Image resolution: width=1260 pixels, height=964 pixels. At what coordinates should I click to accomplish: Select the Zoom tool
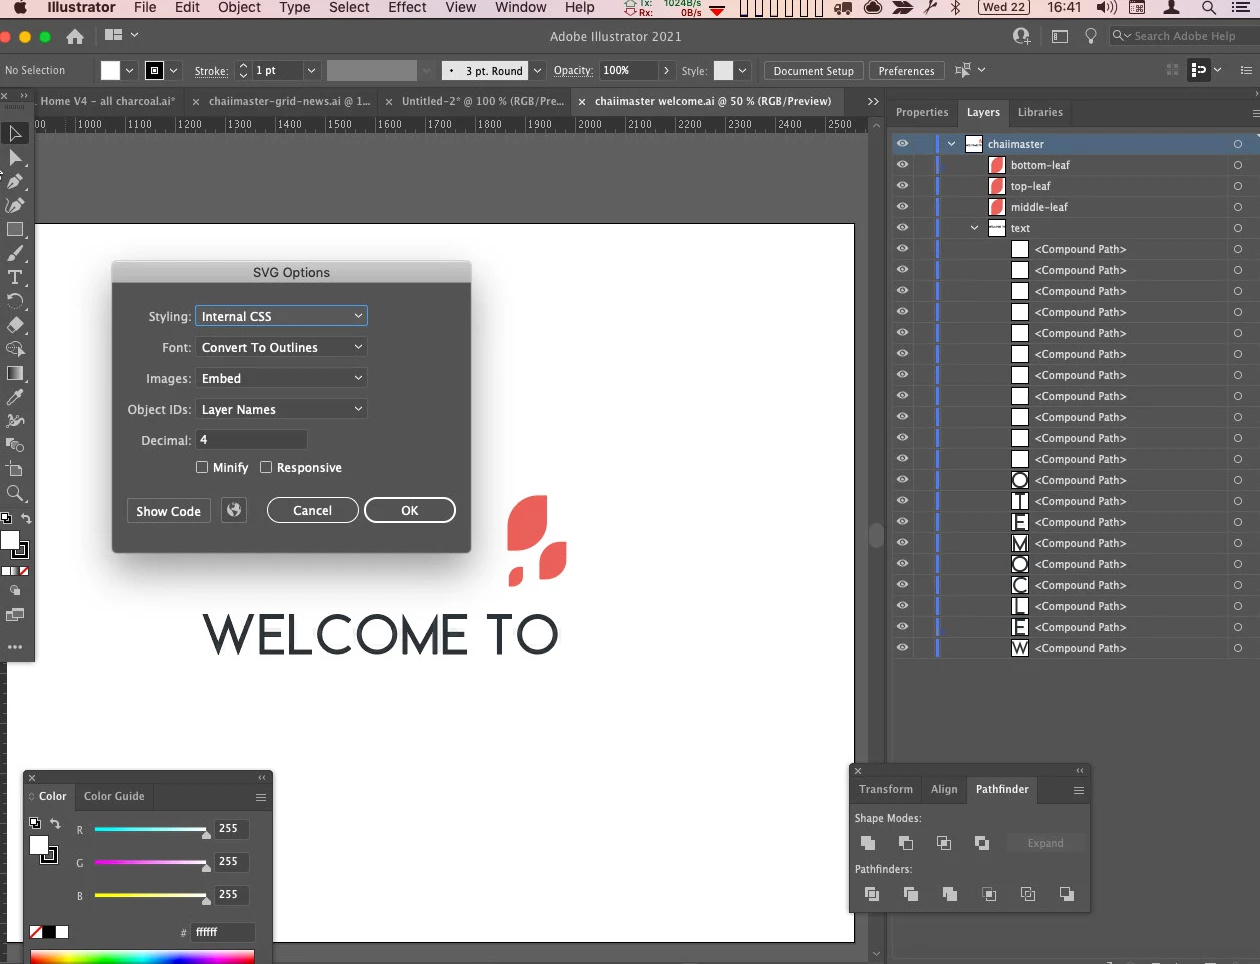tap(15, 493)
